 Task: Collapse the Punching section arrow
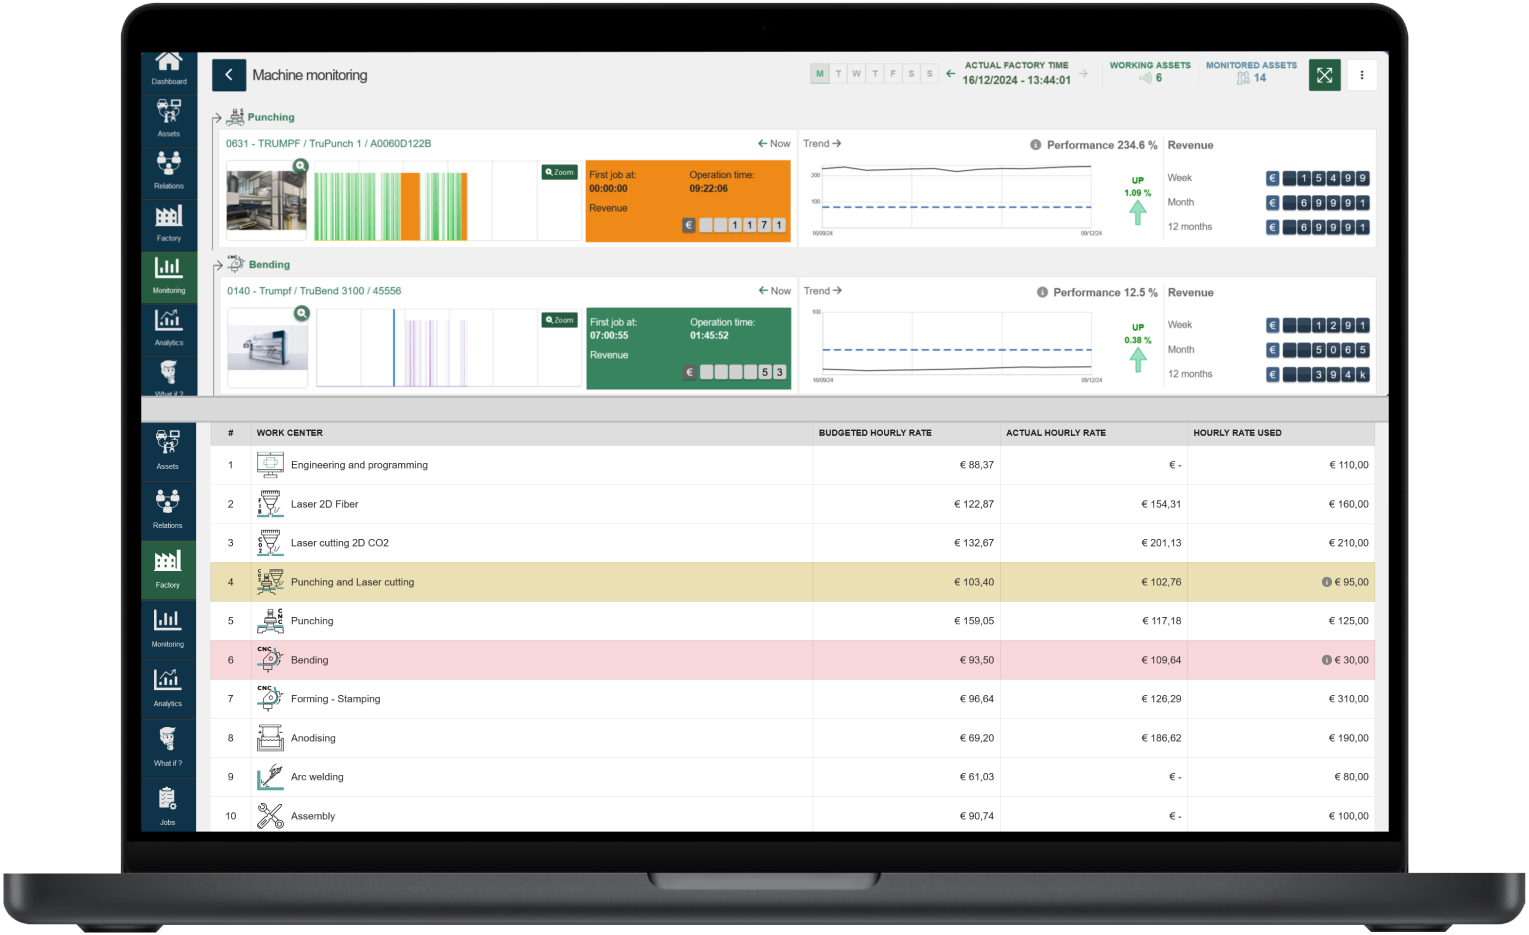point(217,118)
